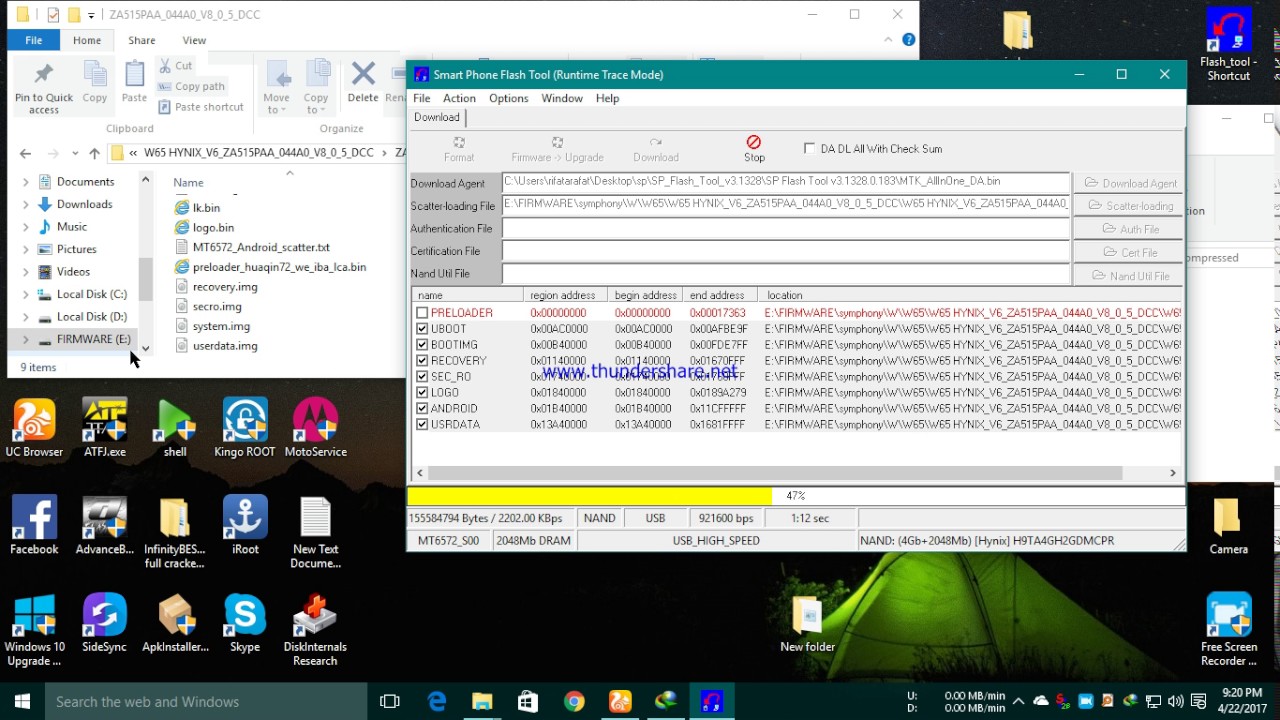Open Microsoft Edge from taskbar

[x=437, y=702]
